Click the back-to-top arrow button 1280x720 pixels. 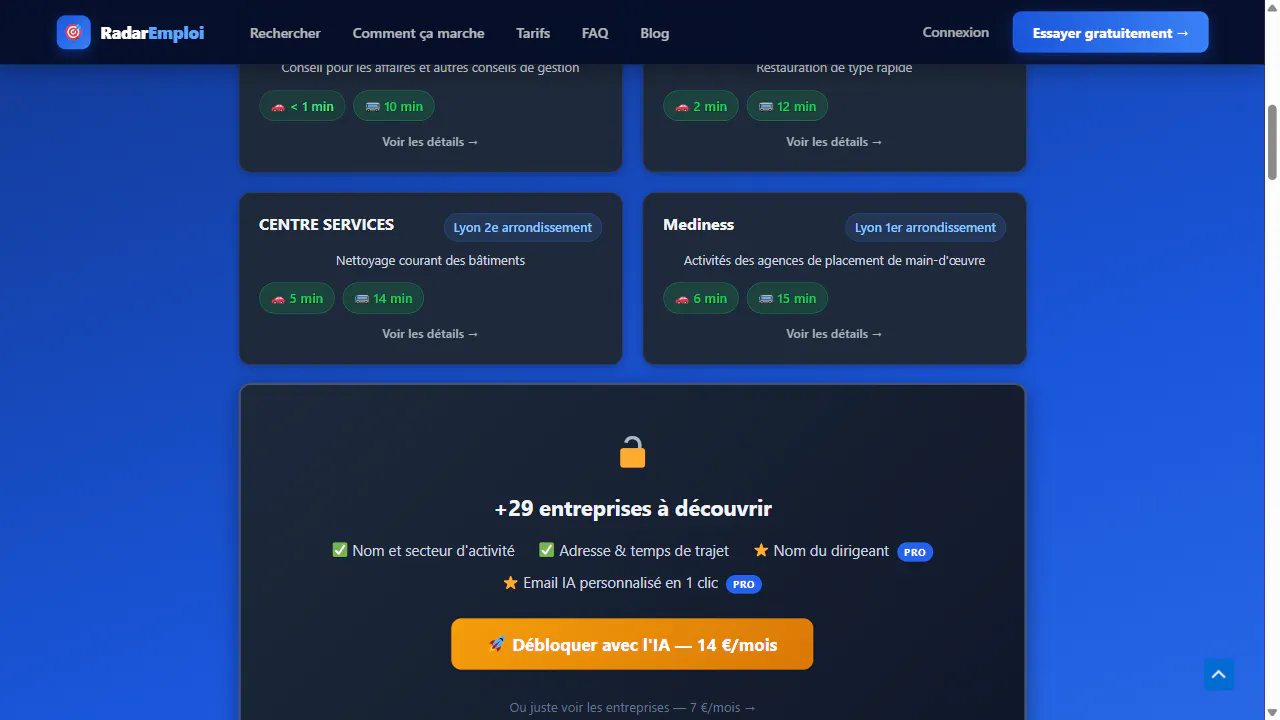click(1219, 675)
